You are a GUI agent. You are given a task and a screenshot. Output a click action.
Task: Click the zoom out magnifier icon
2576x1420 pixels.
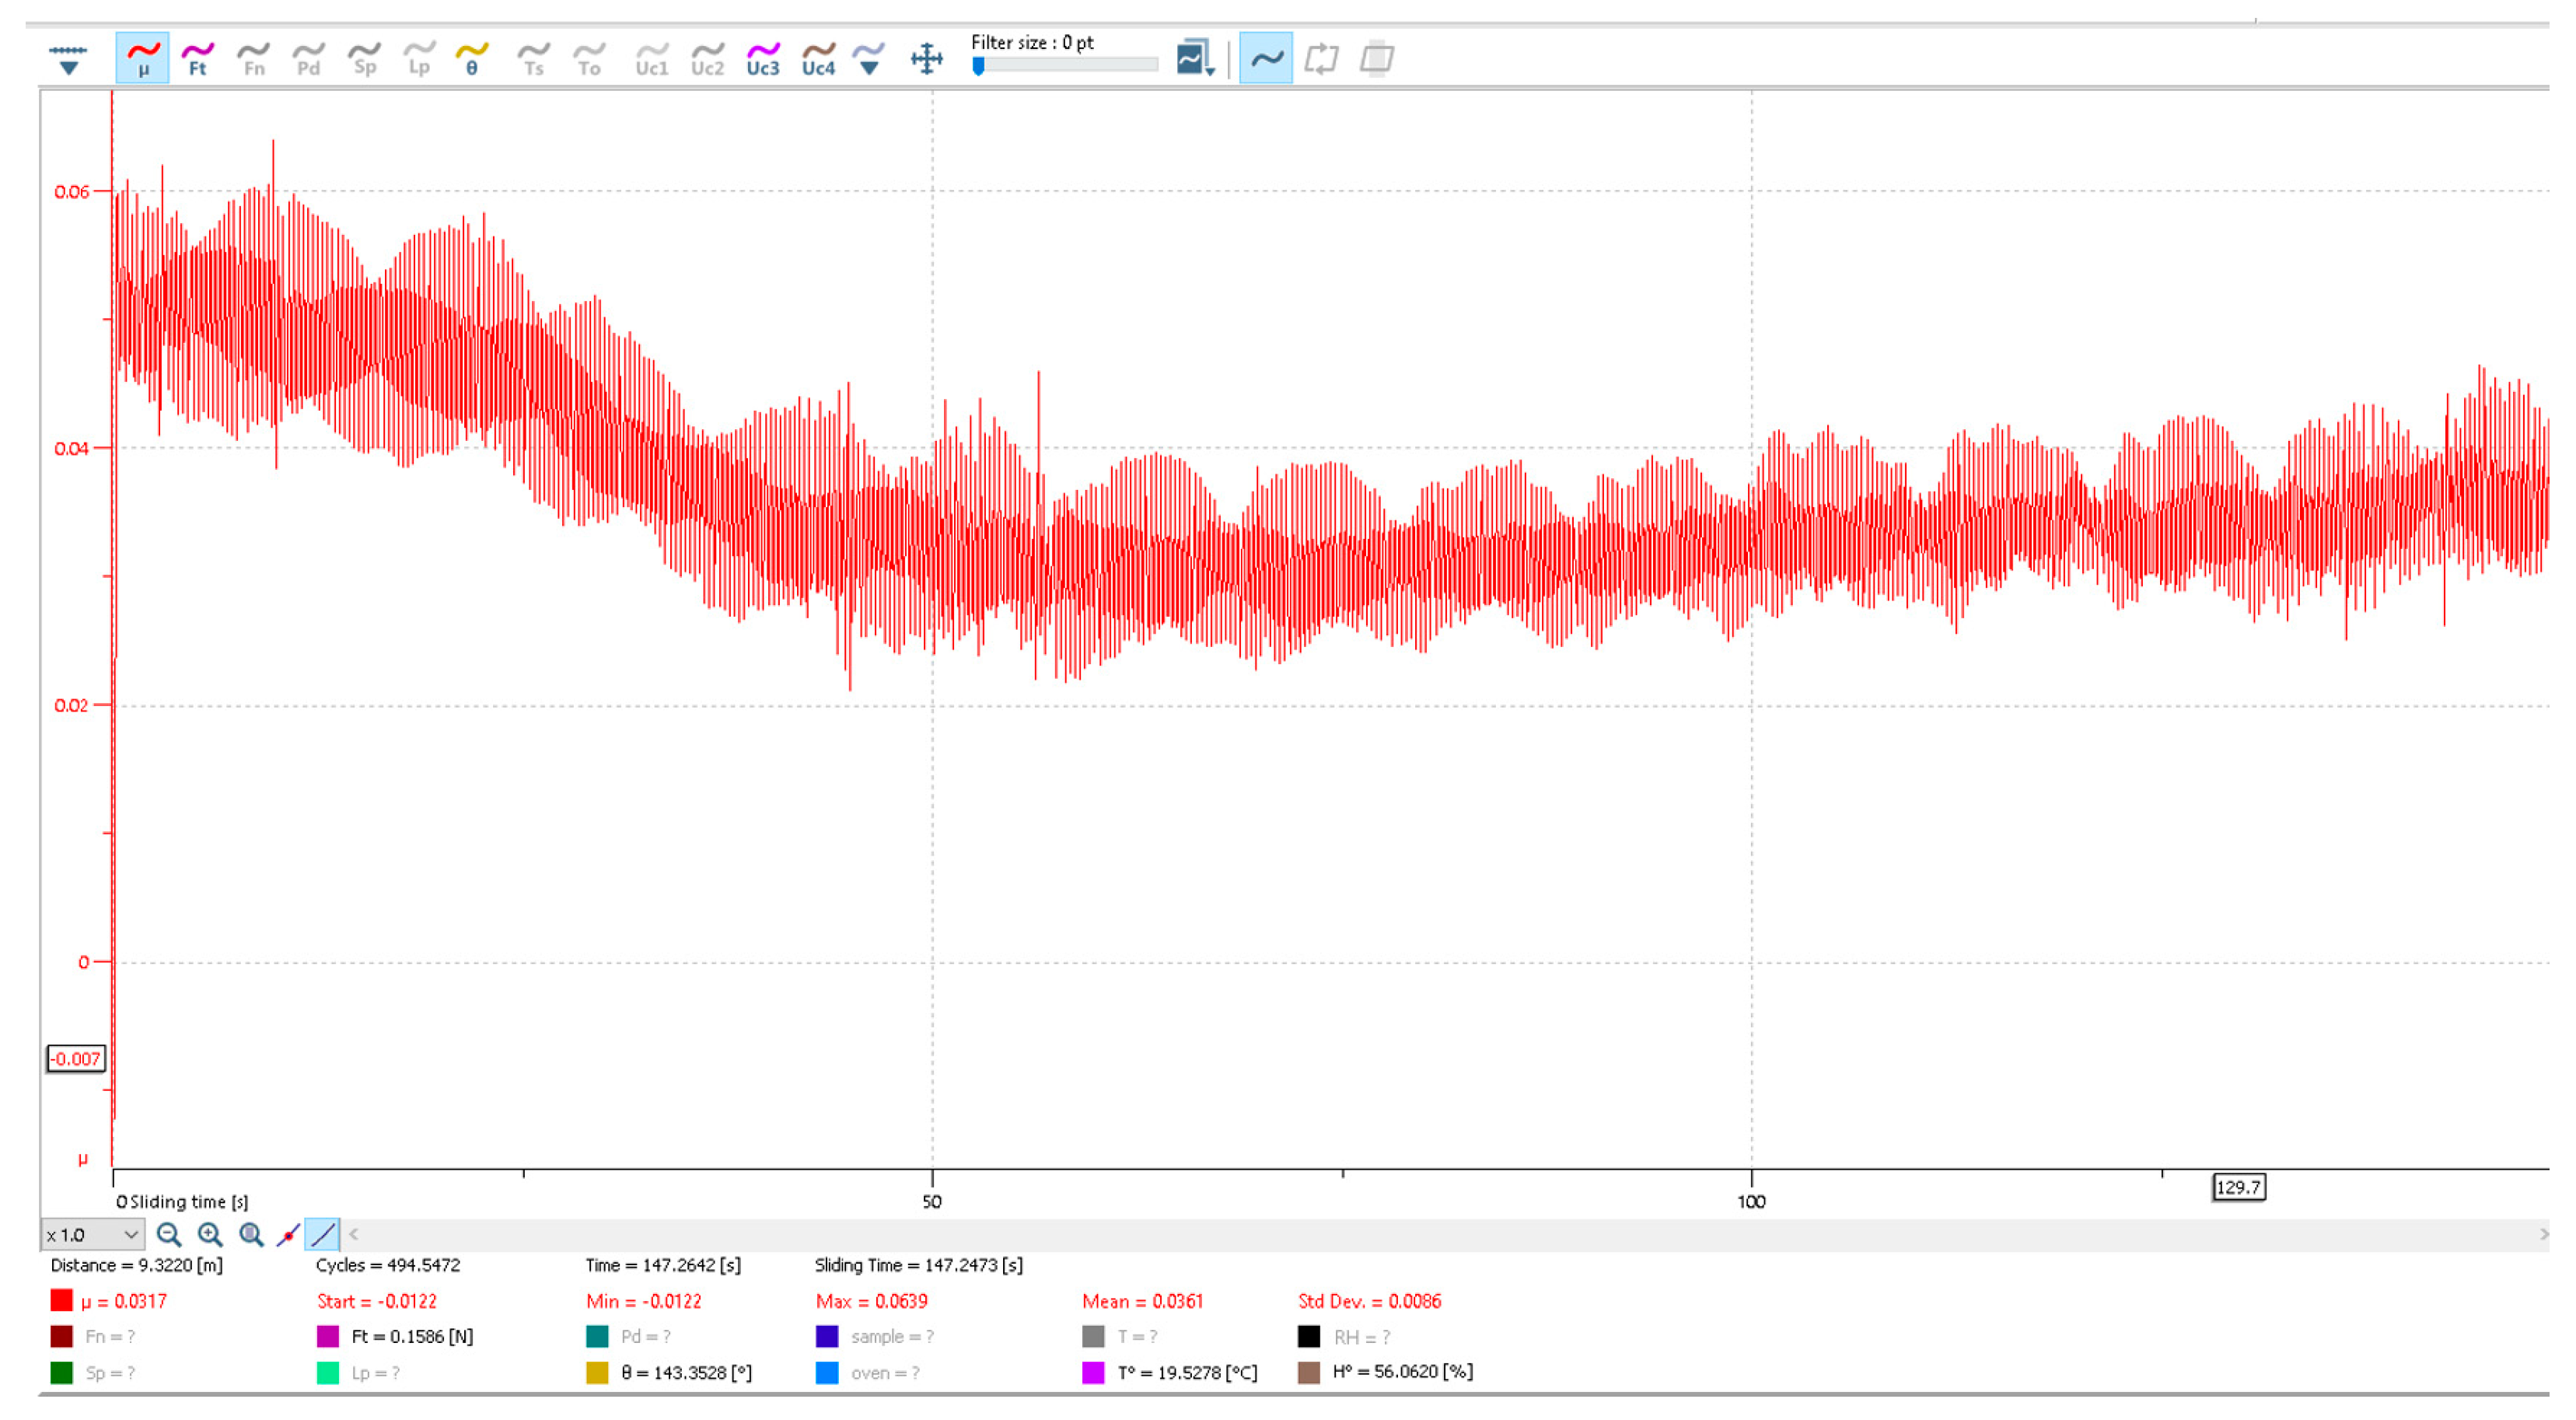click(x=169, y=1235)
